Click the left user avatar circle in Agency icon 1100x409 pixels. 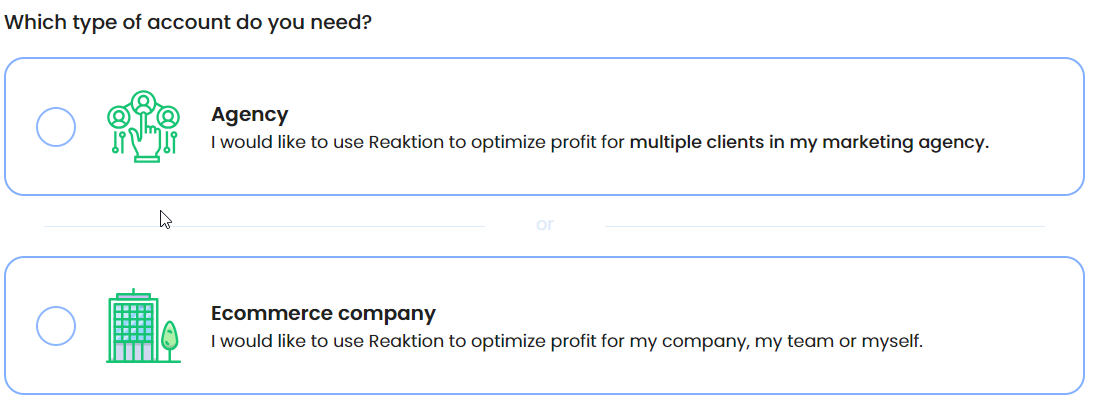[119, 116]
